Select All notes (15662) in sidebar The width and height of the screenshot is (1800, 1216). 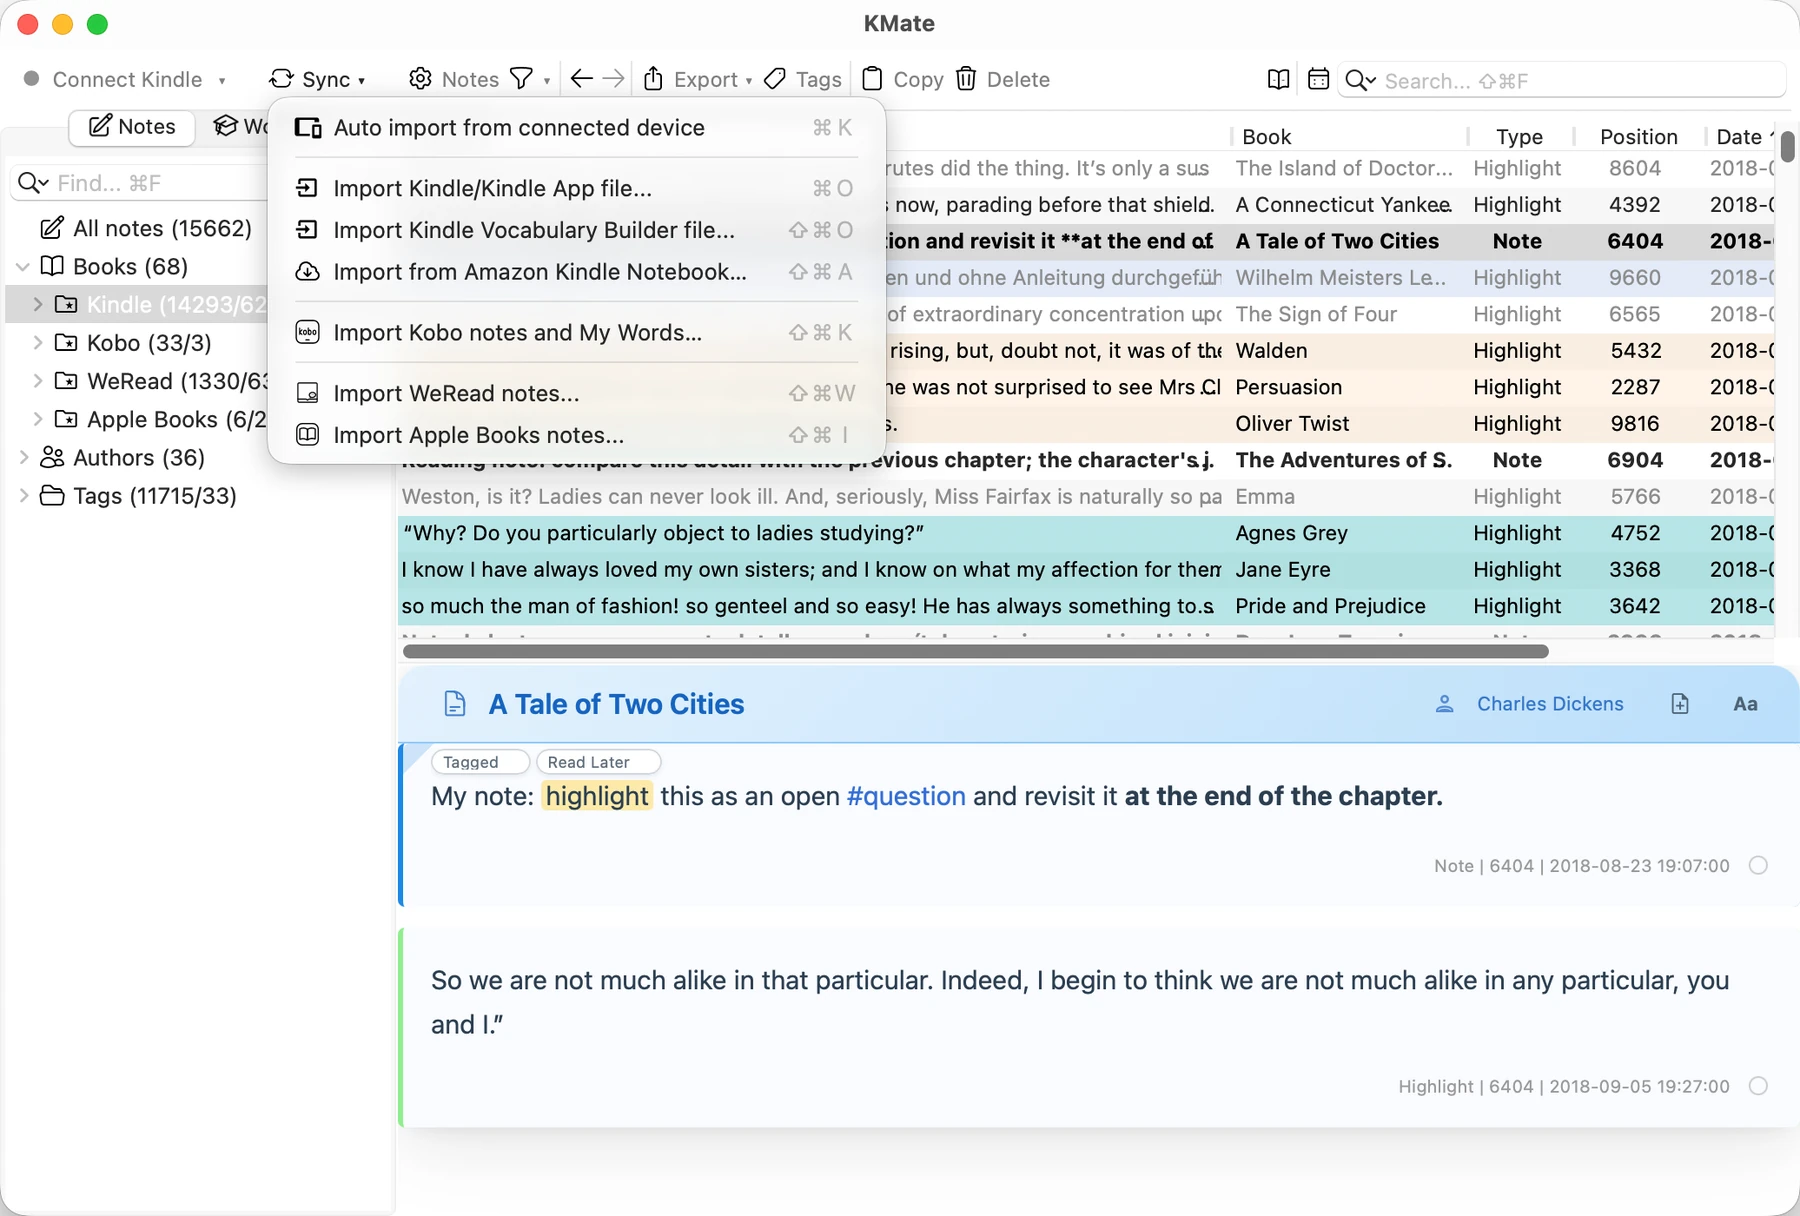[x=146, y=229]
